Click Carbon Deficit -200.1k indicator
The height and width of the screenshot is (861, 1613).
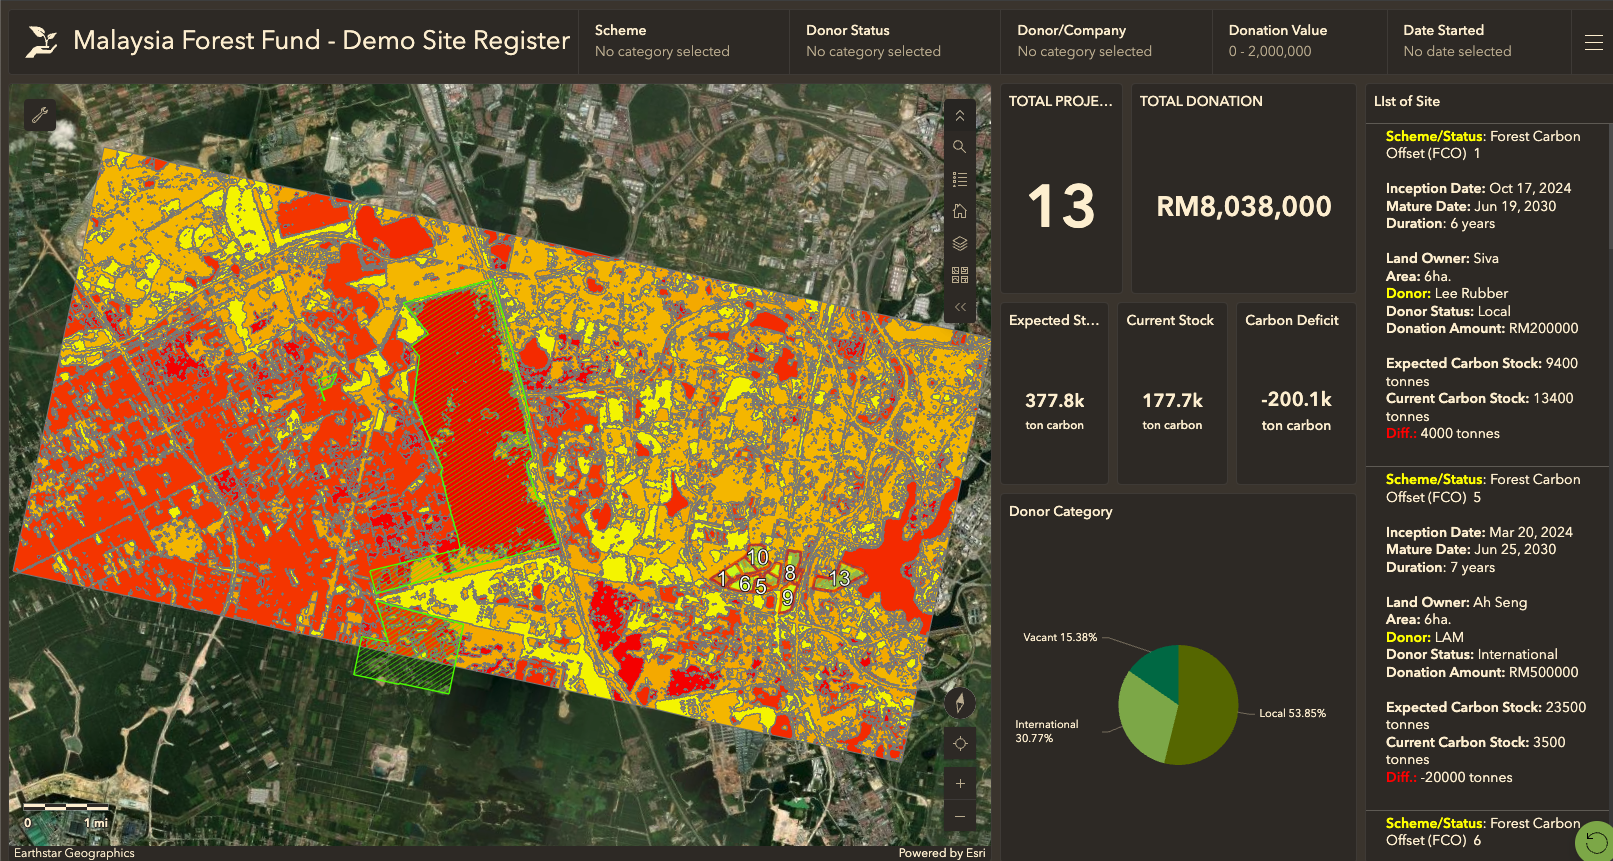coord(1296,399)
